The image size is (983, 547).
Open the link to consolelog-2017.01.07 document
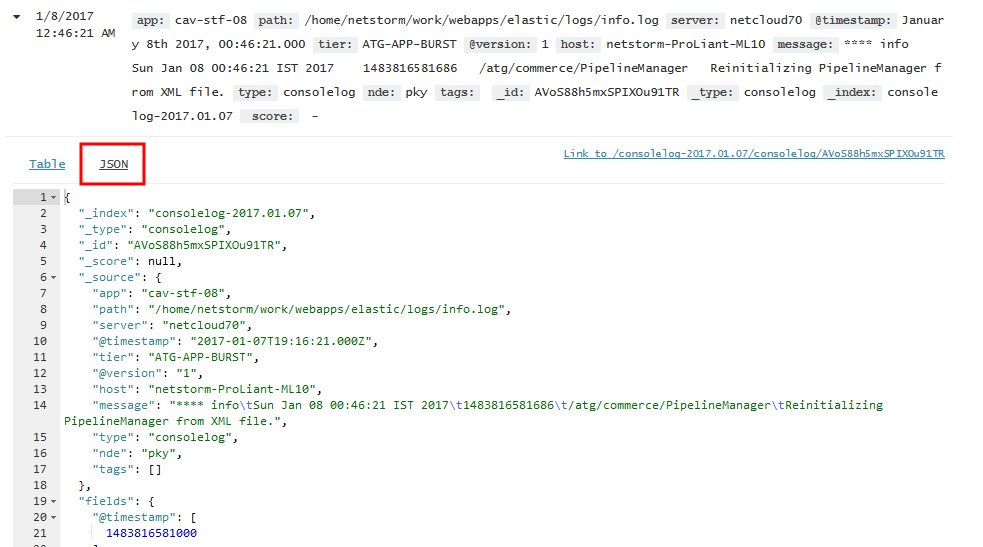pos(754,154)
